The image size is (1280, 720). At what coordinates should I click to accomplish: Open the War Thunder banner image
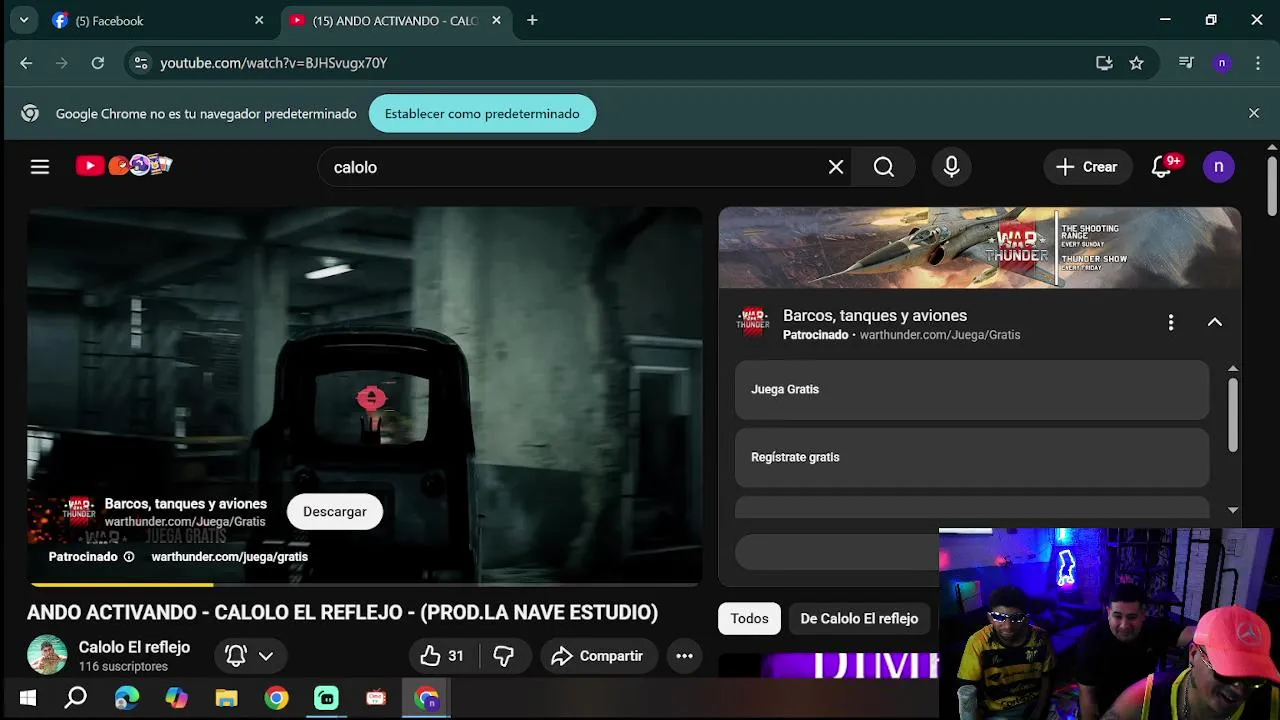pos(980,248)
